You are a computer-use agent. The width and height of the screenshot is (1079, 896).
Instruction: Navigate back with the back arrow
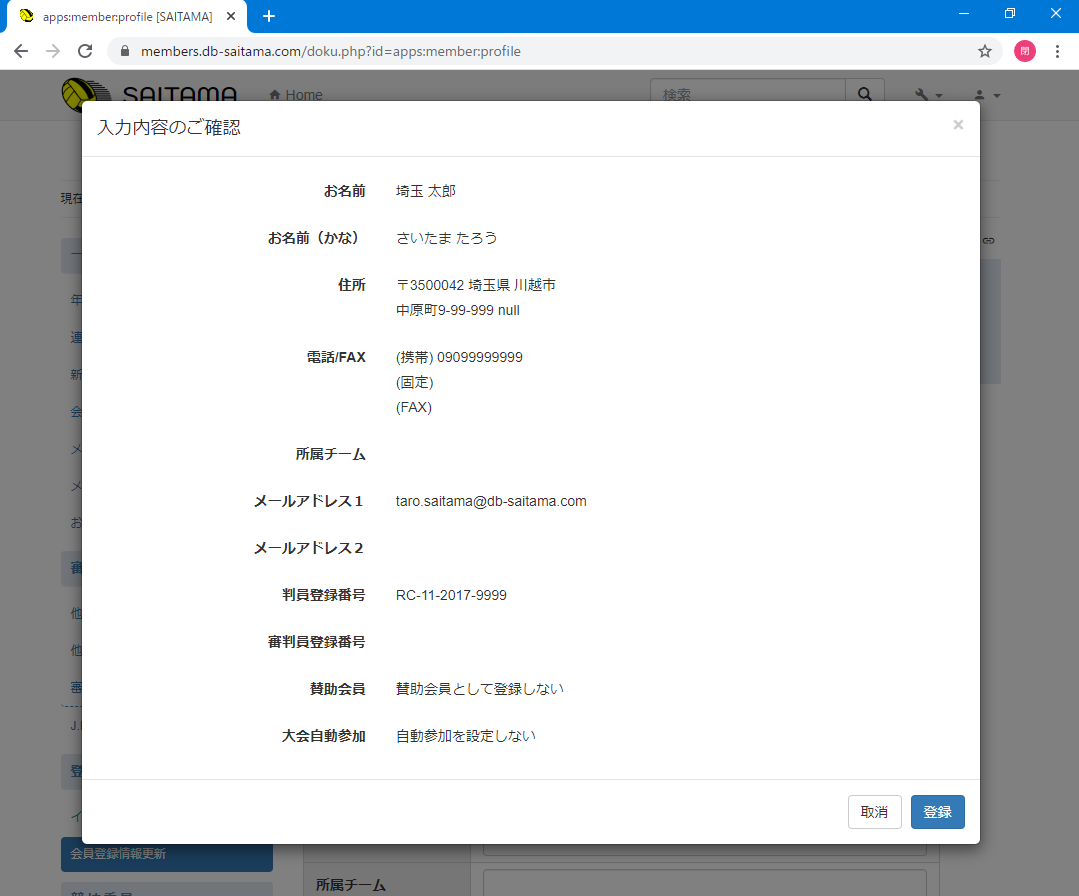pyautogui.click(x=21, y=51)
